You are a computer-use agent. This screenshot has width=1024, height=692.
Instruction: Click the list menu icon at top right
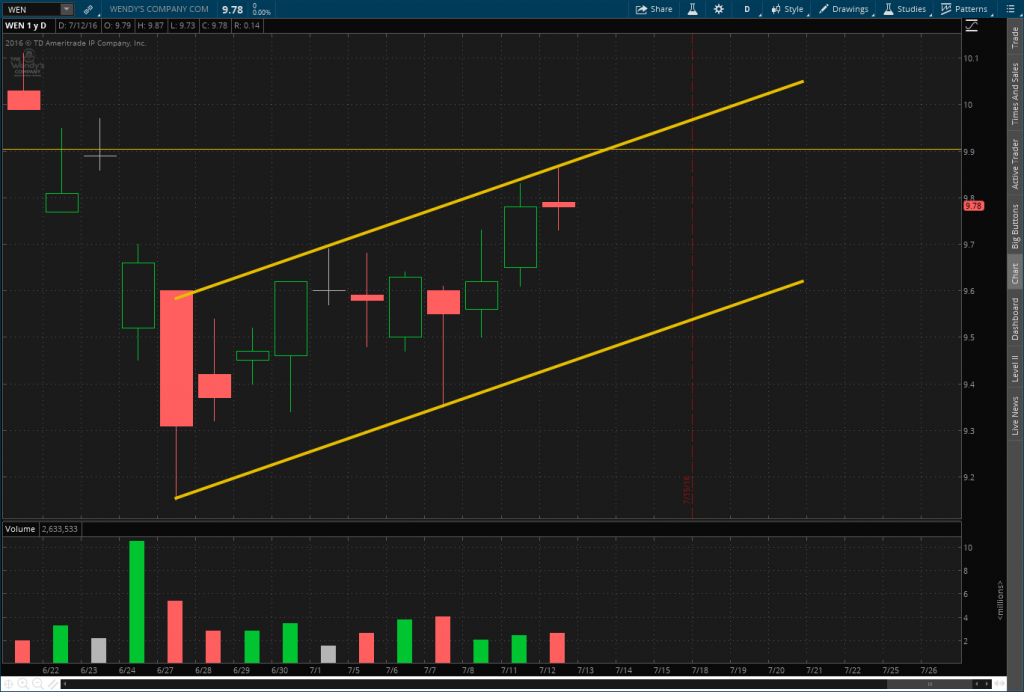click(x=1011, y=9)
